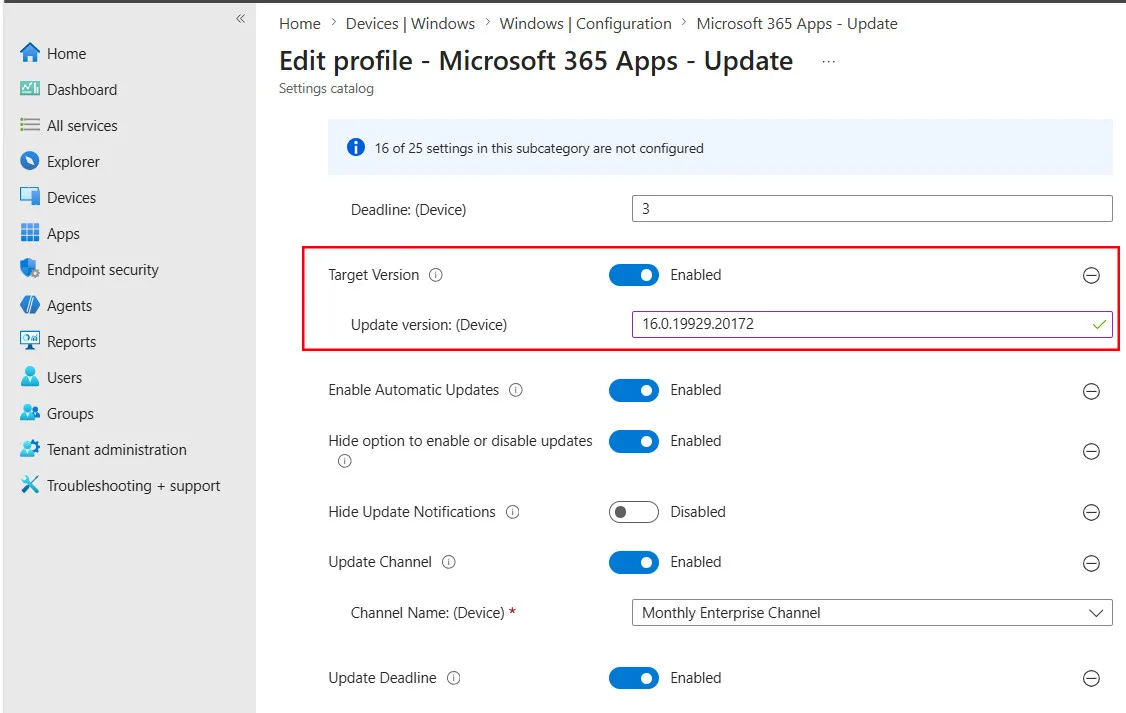Open the ellipsis menu beside profile title

(829, 62)
